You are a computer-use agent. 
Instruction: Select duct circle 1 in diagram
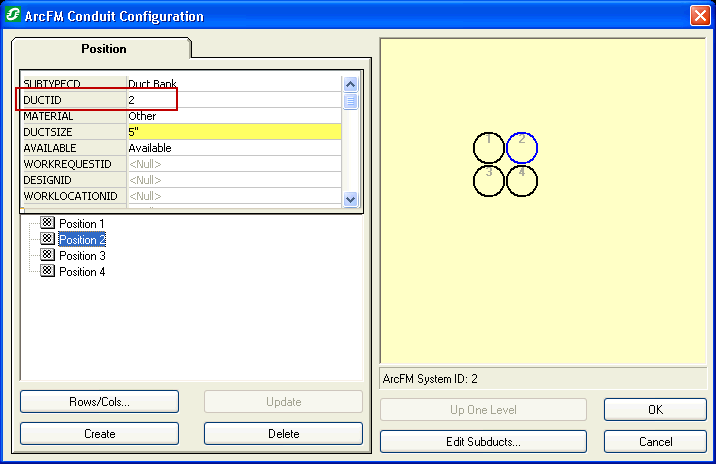[489, 148]
